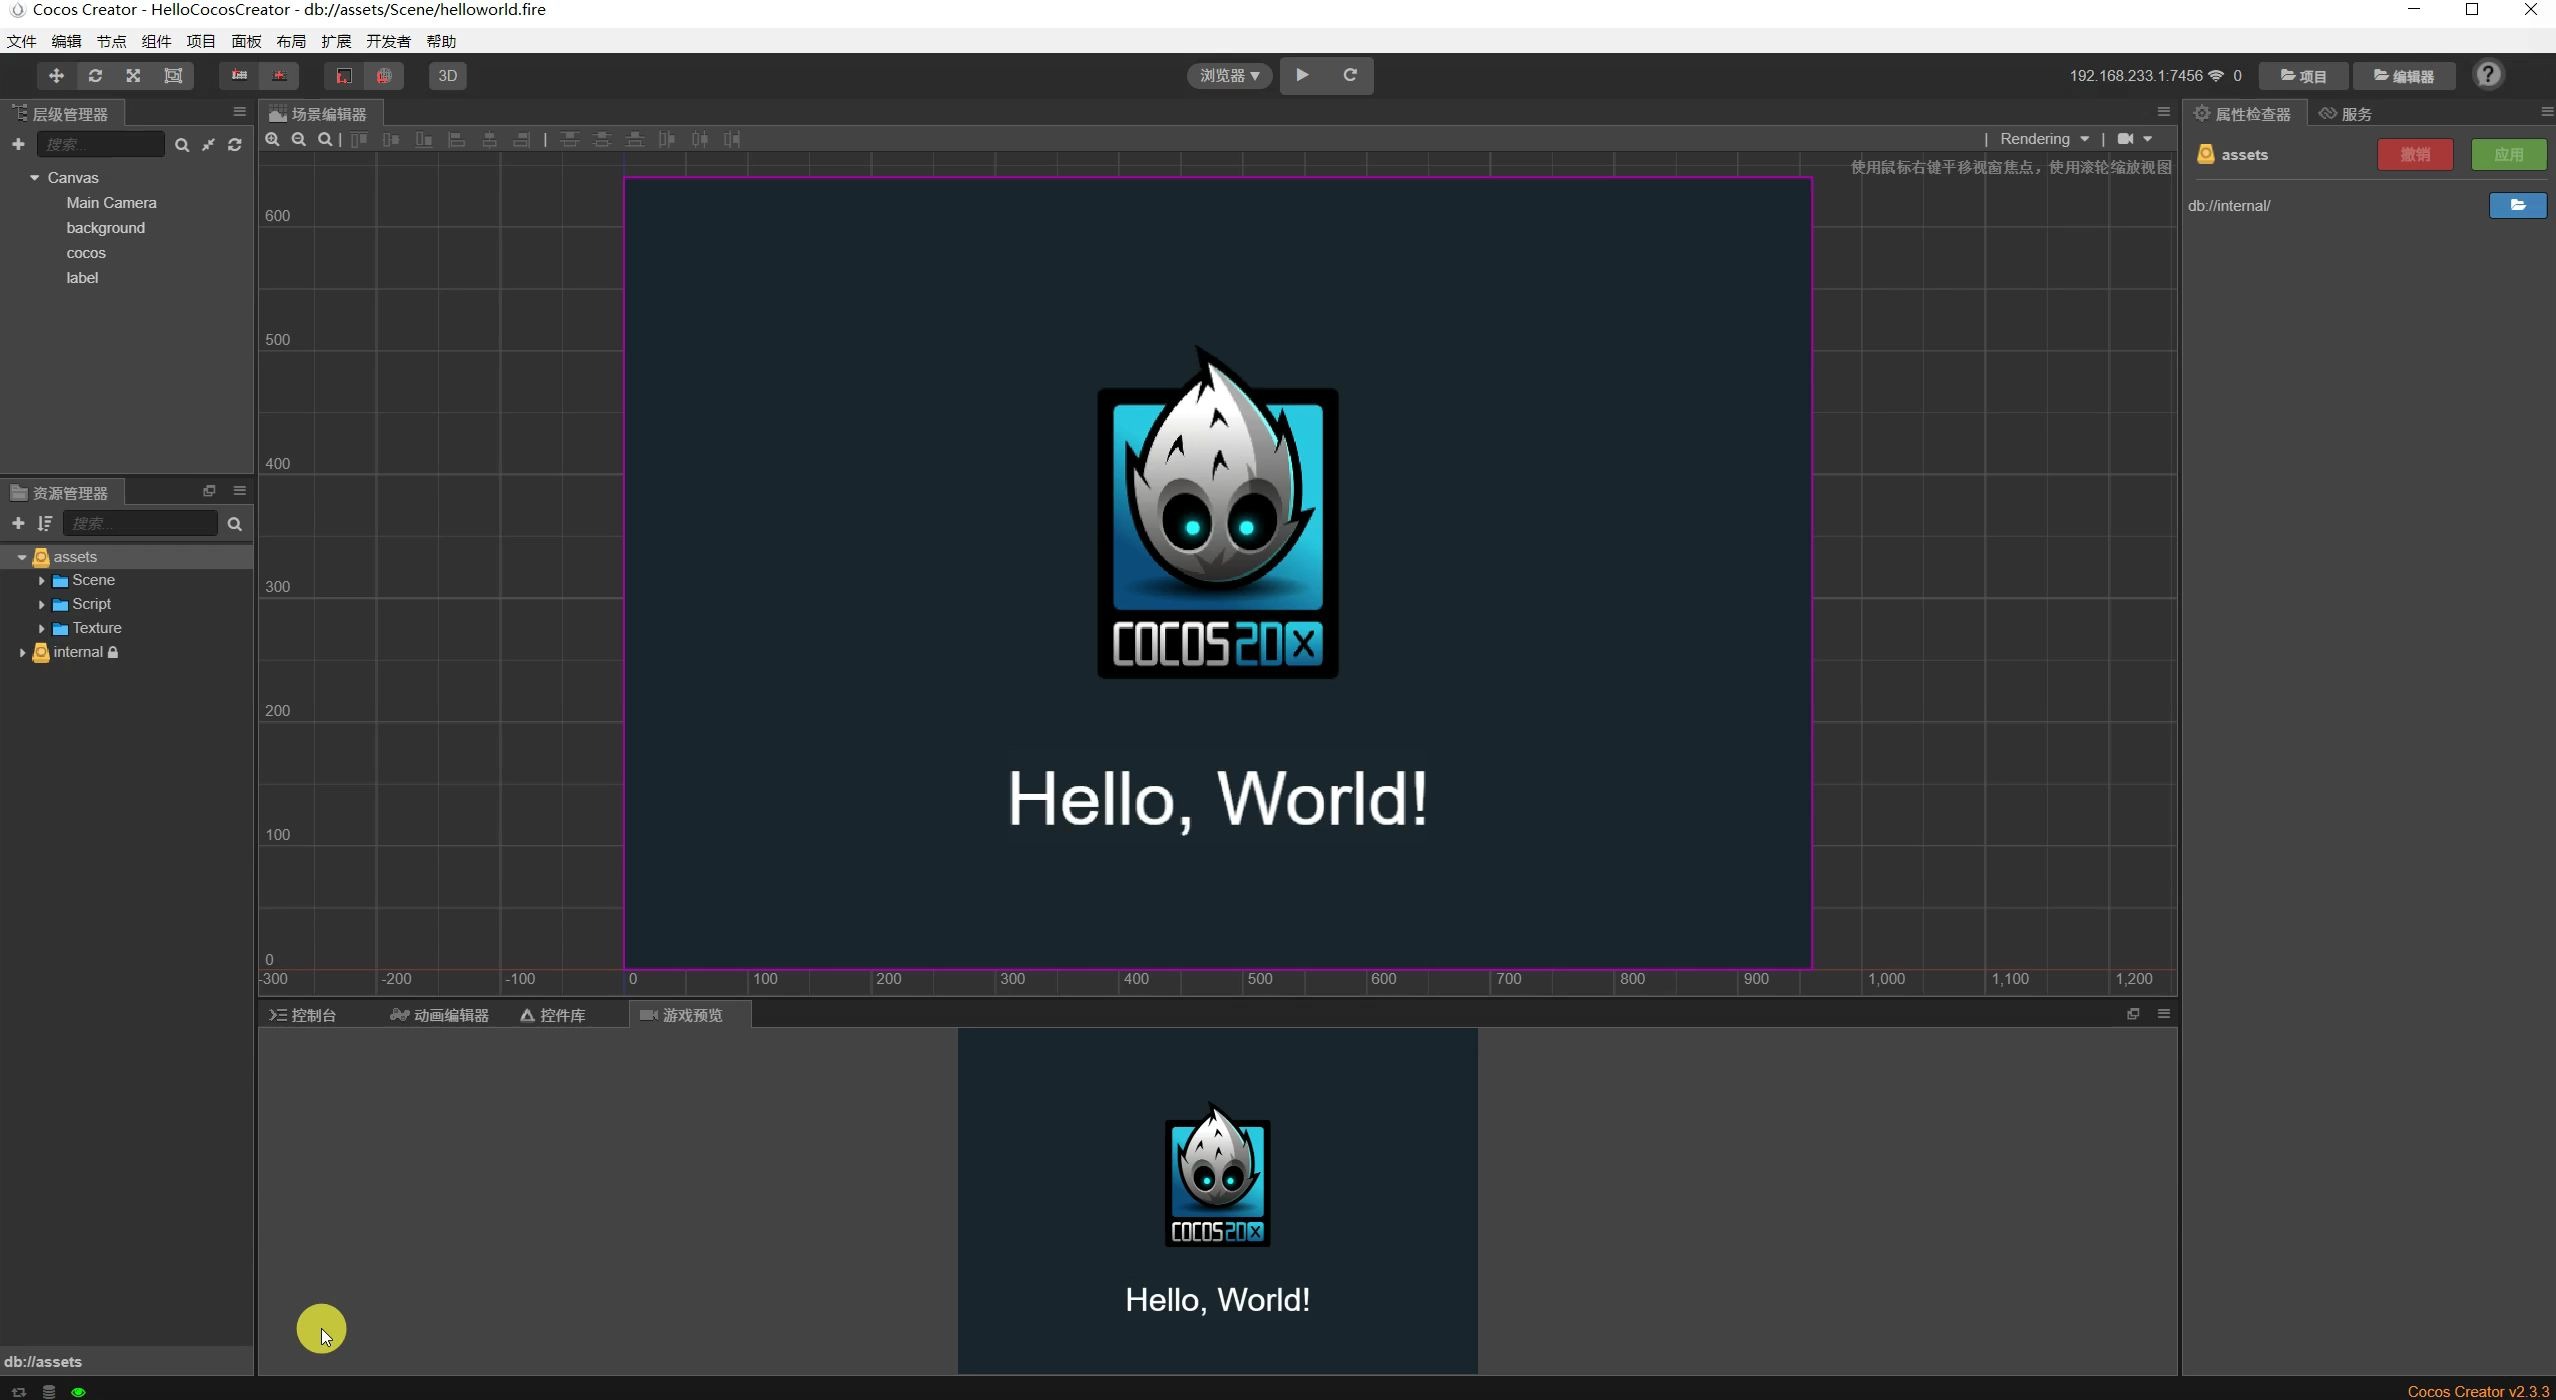Collapse the Canvas node
The height and width of the screenshot is (1400, 2556).
(x=35, y=178)
